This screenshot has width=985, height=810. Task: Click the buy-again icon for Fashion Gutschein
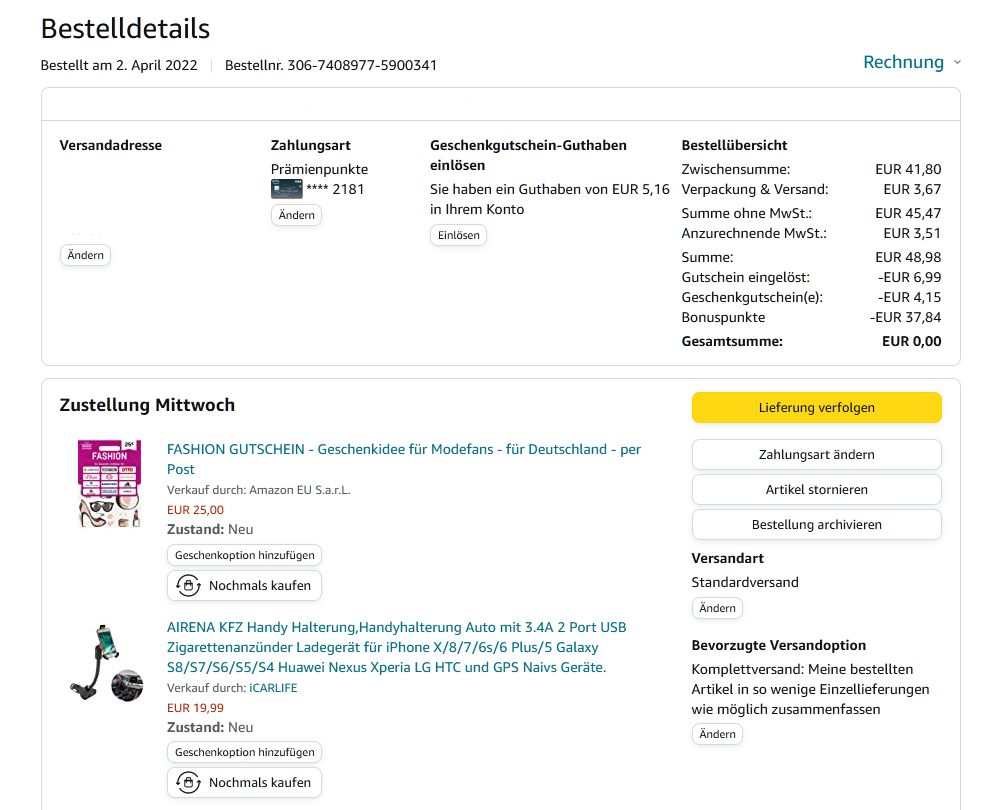tap(187, 586)
